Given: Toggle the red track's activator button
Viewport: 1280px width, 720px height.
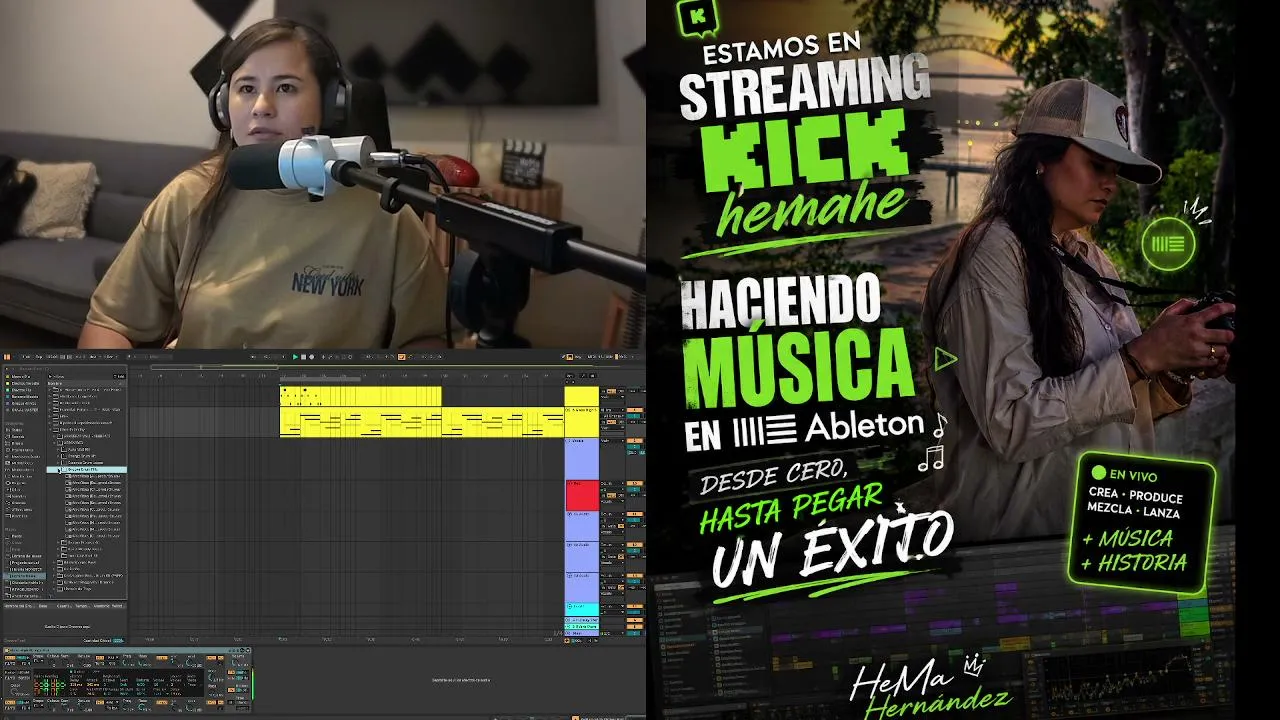Looking at the screenshot, I should (634, 484).
